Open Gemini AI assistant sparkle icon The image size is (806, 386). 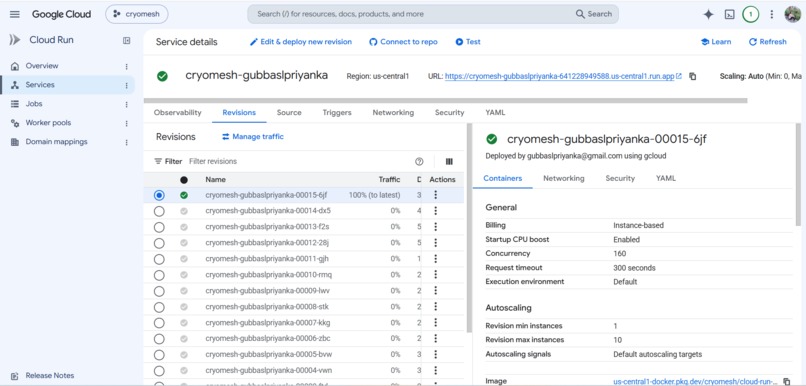708,14
